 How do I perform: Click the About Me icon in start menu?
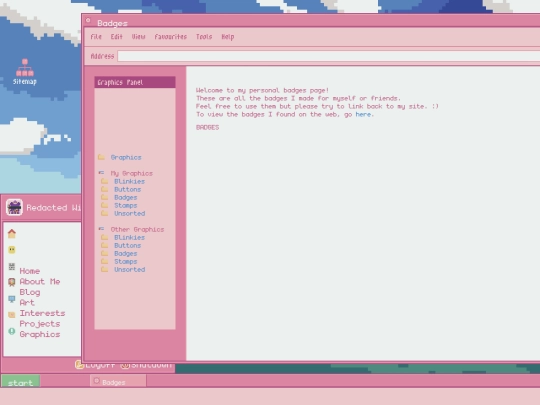click(x=12, y=282)
